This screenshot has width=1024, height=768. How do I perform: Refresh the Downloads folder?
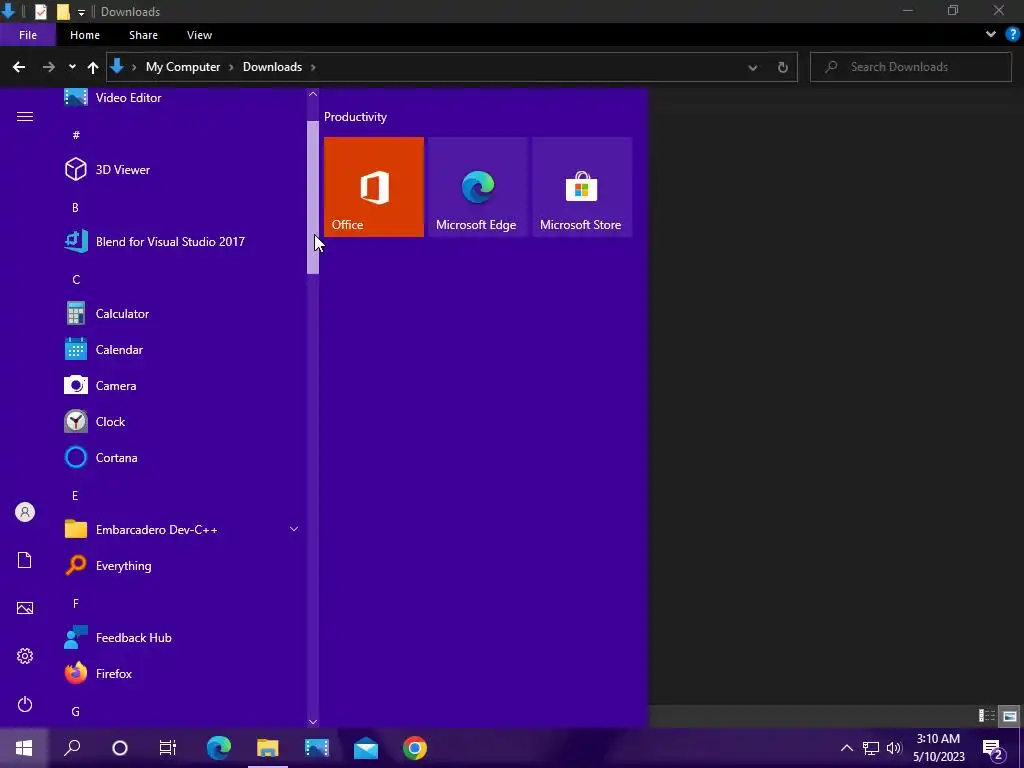pos(782,67)
